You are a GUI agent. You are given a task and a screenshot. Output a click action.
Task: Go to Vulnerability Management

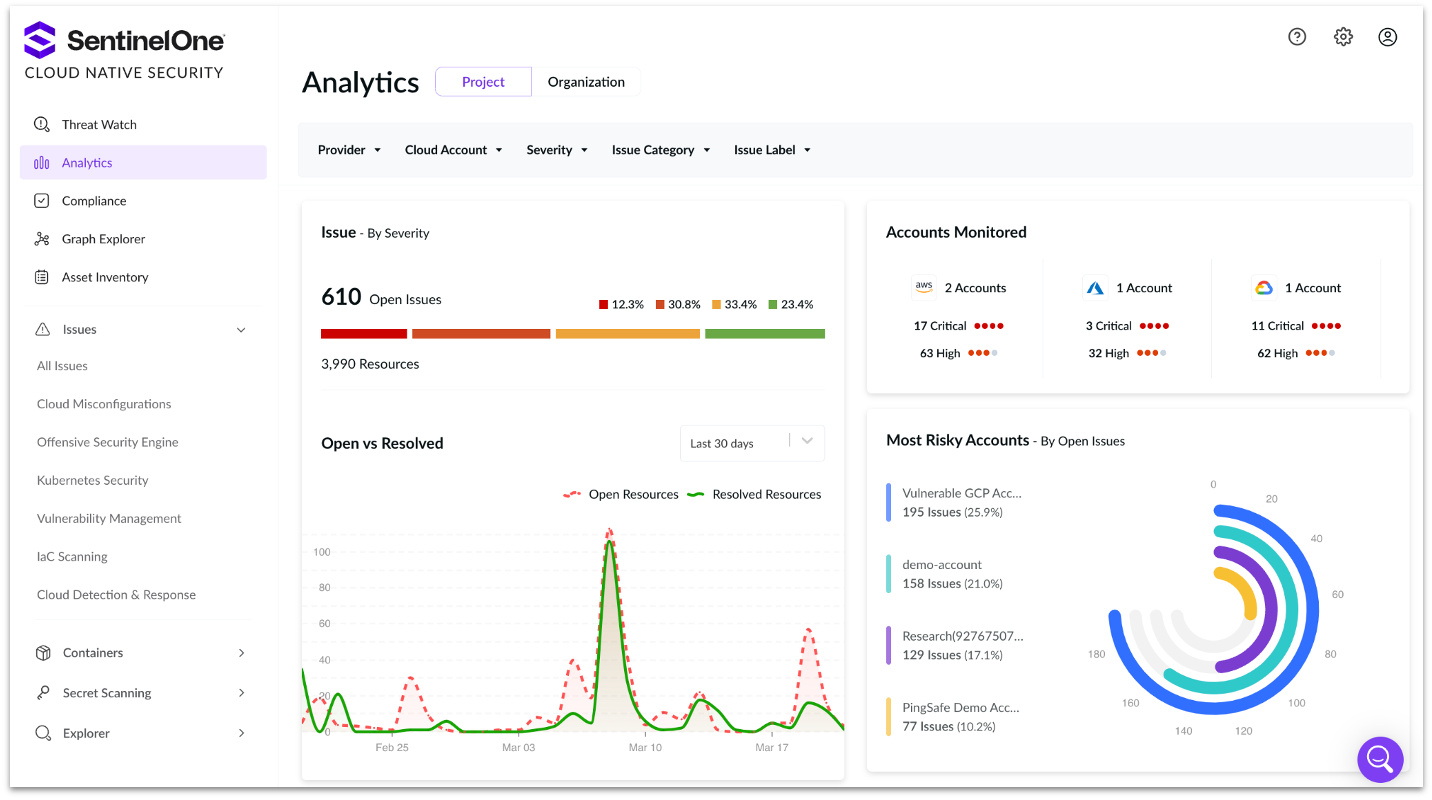tap(108, 518)
